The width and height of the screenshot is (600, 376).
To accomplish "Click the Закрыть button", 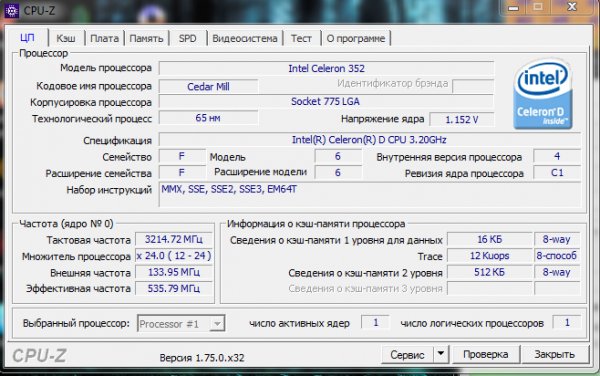I will click(x=554, y=354).
